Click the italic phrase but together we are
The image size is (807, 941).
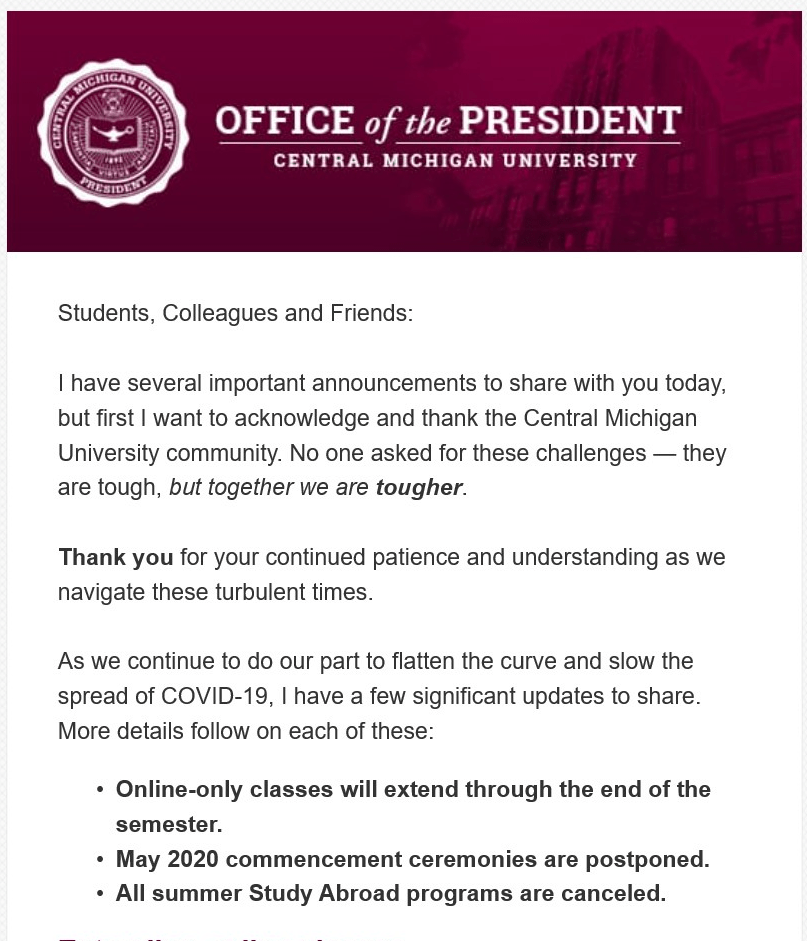pos(270,488)
